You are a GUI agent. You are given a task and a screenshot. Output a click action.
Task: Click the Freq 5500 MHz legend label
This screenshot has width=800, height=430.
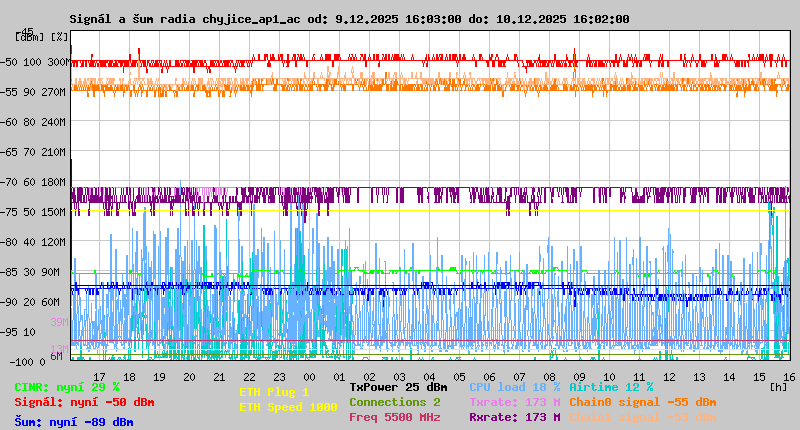click(x=395, y=417)
